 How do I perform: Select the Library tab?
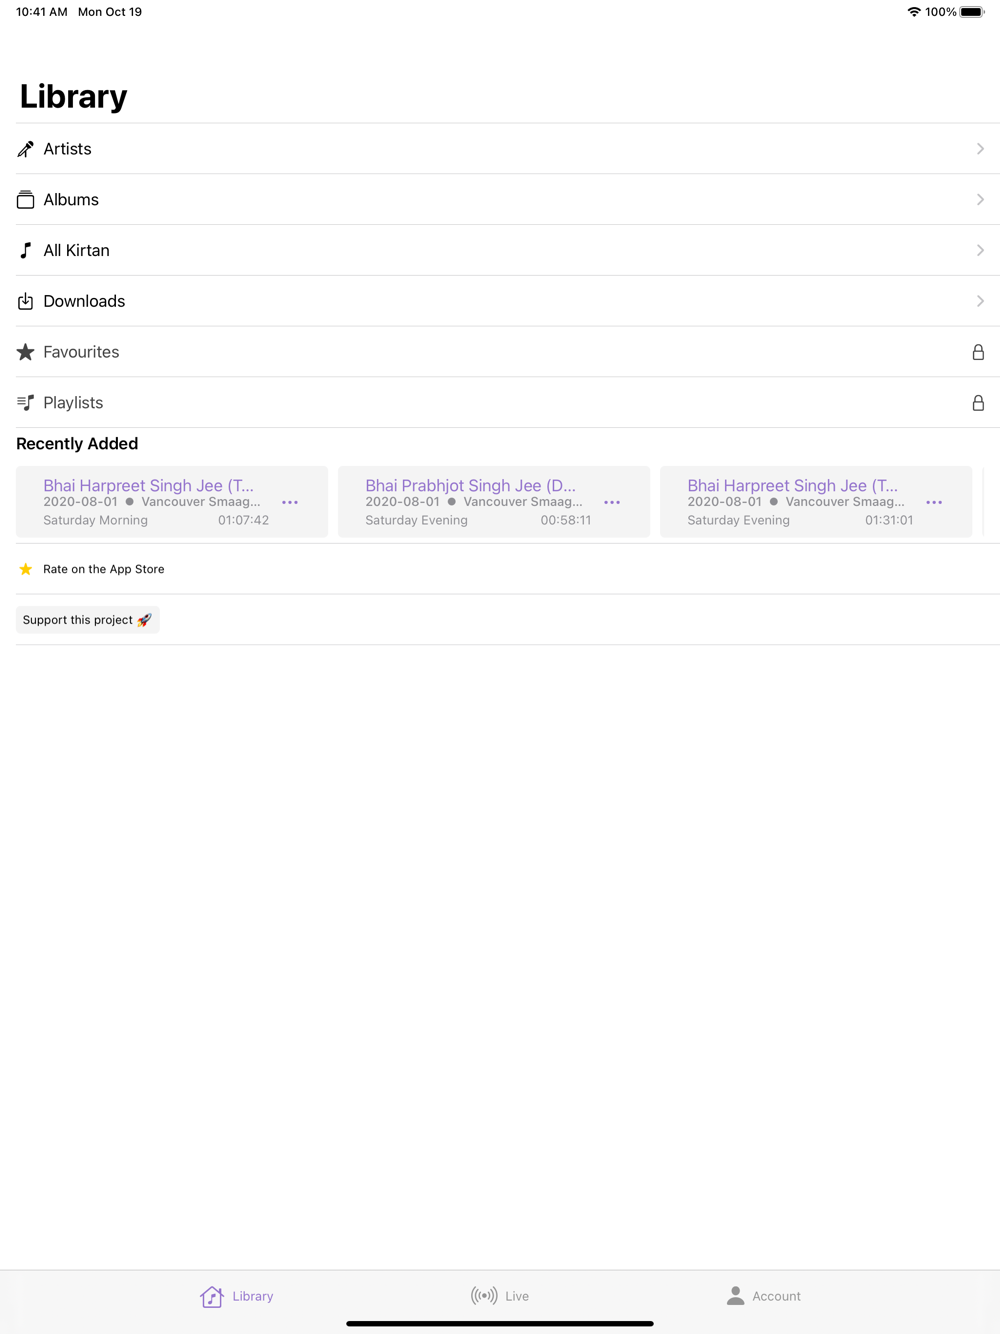(237, 1296)
